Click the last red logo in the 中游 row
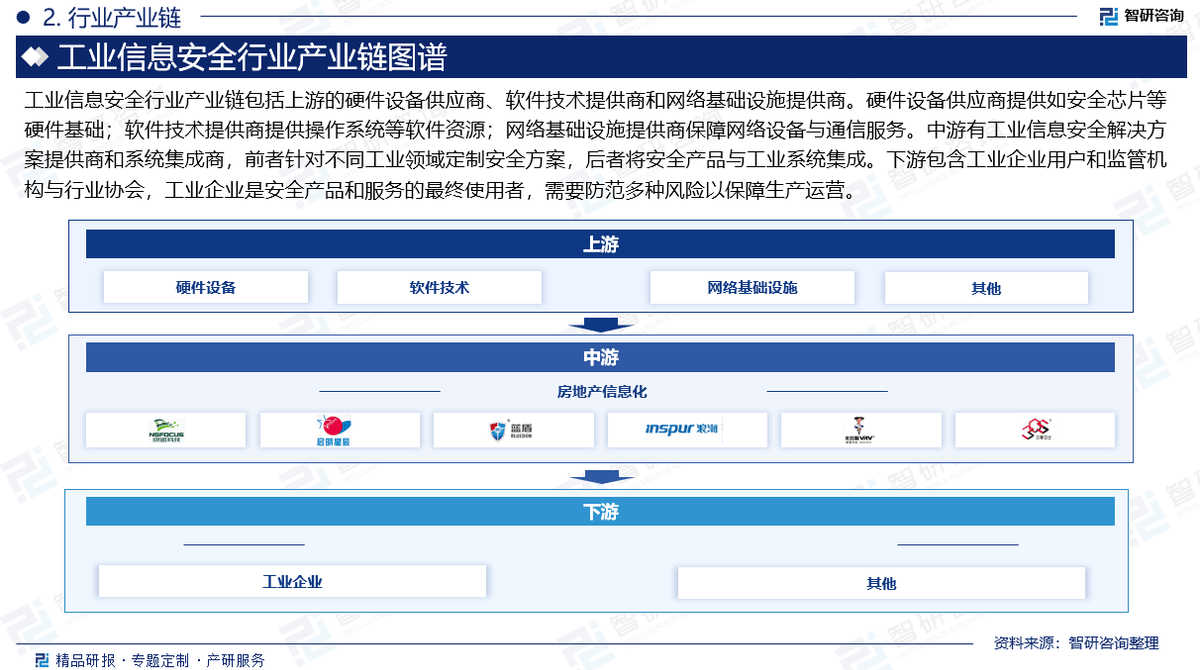 point(1034,430)
